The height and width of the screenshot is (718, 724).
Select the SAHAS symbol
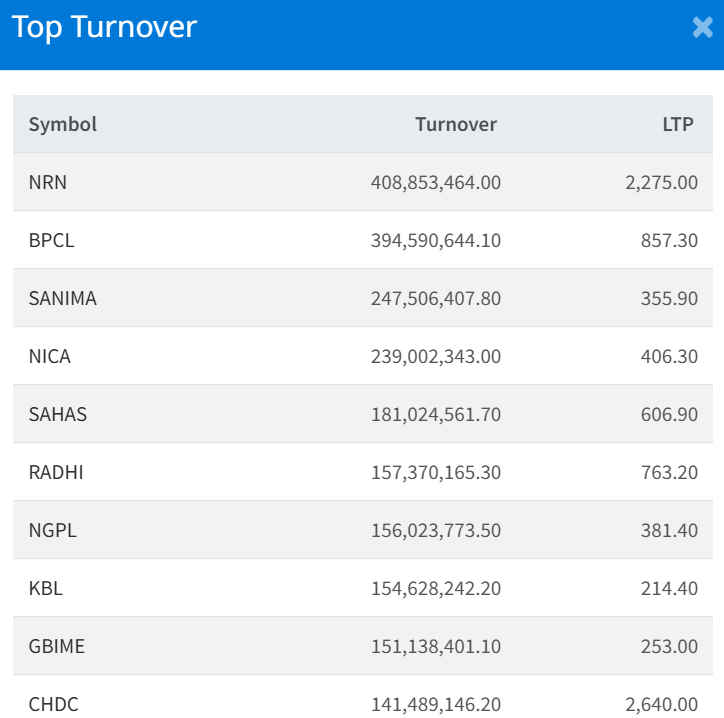(58, 414)
